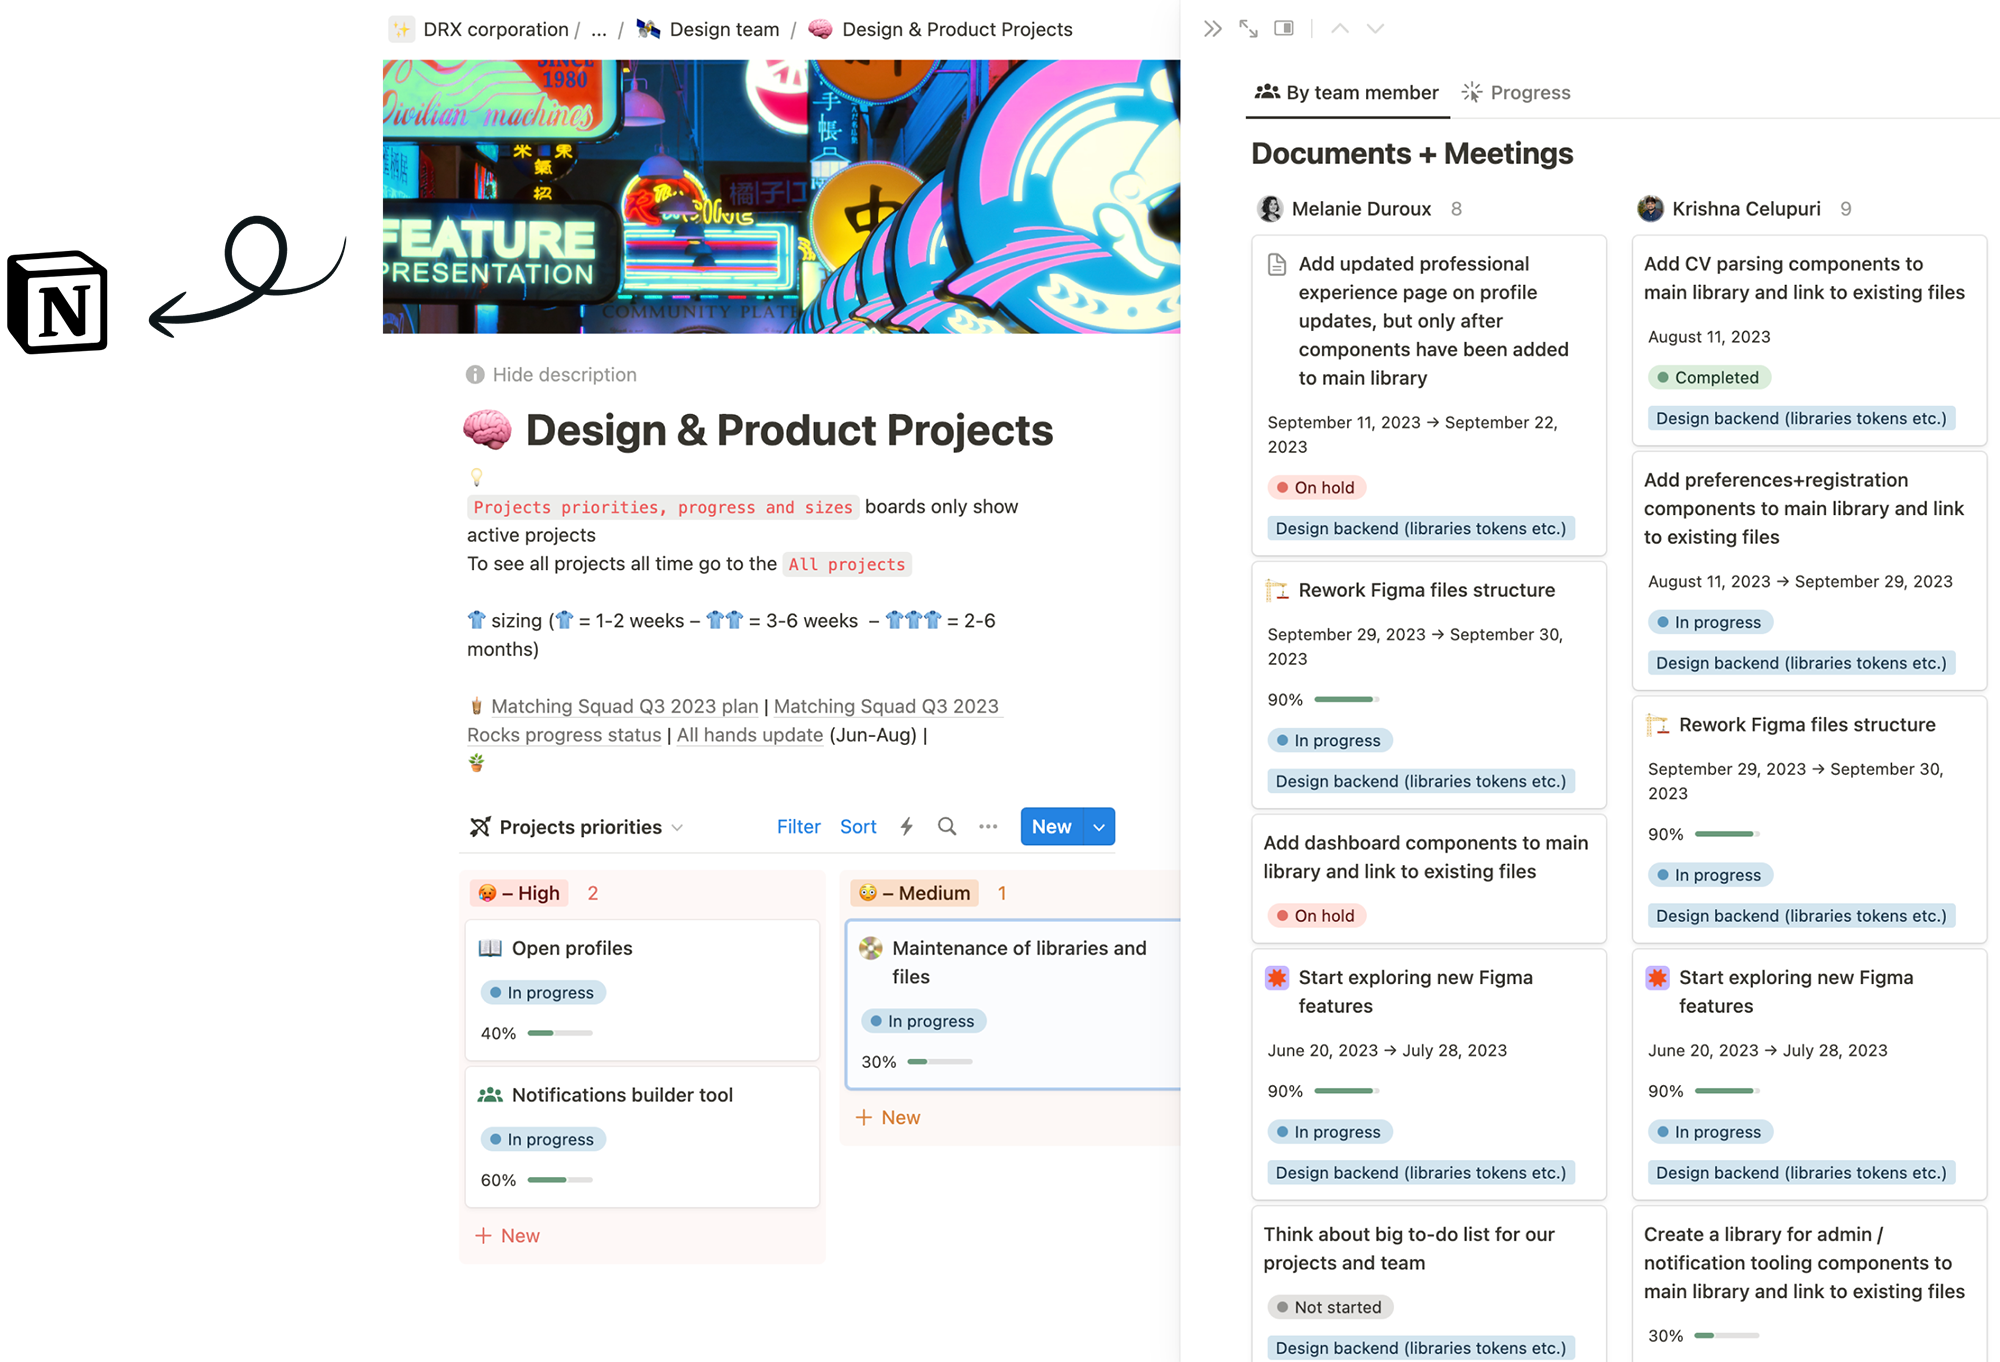Click the Filter button
Viewport: 2000px width, 1362px height.
pyautogui.click(x=798, y=827)
